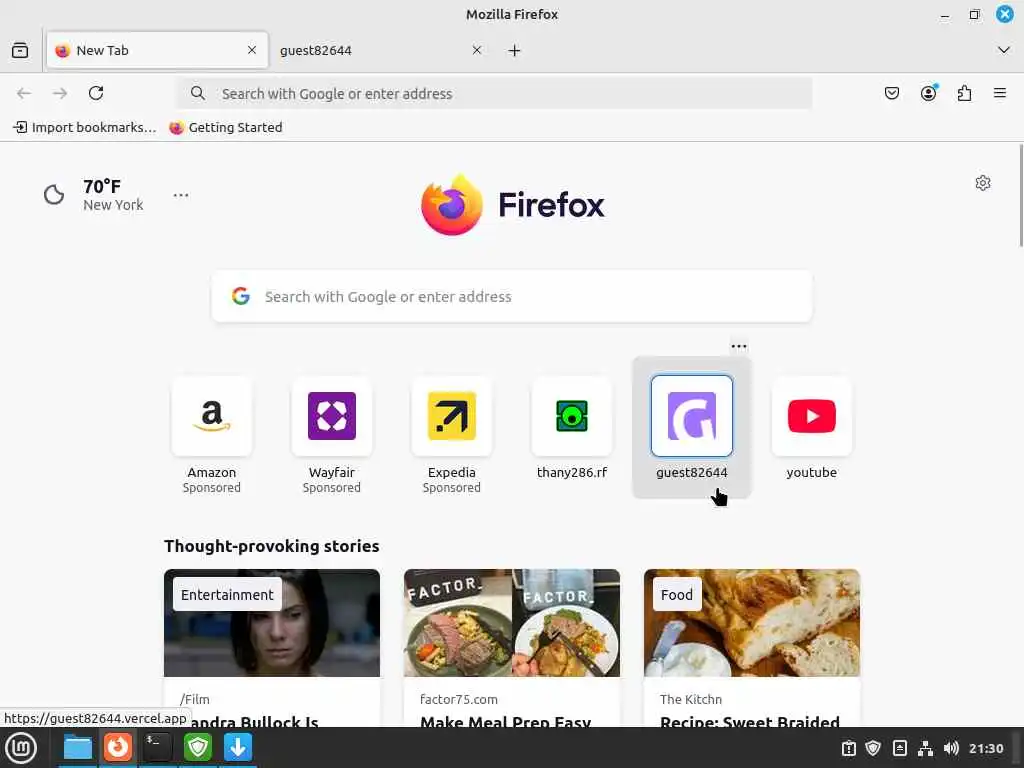Open the update shield tray icon
Viewport: 1024px width, 768px height.
click(x=873, y=748)
